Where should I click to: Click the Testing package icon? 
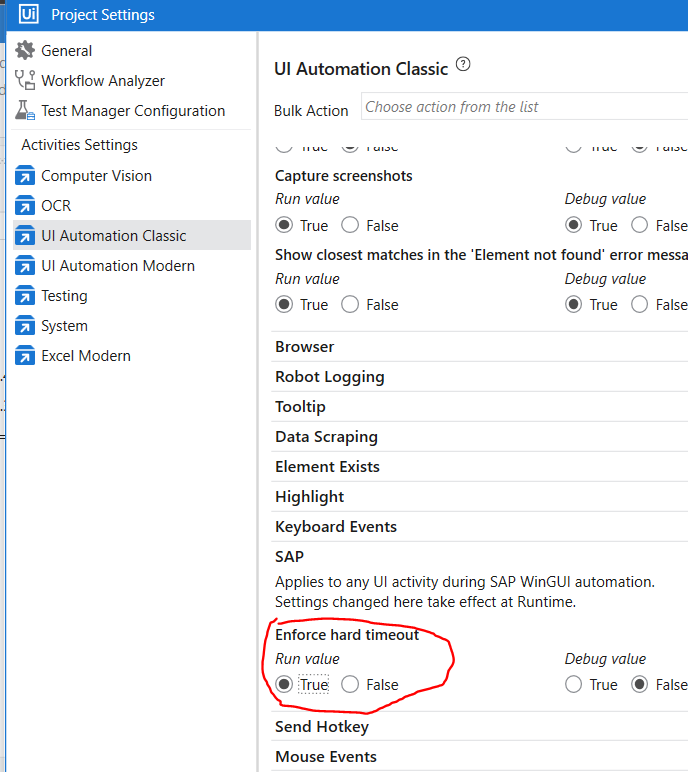click(25, 295)
